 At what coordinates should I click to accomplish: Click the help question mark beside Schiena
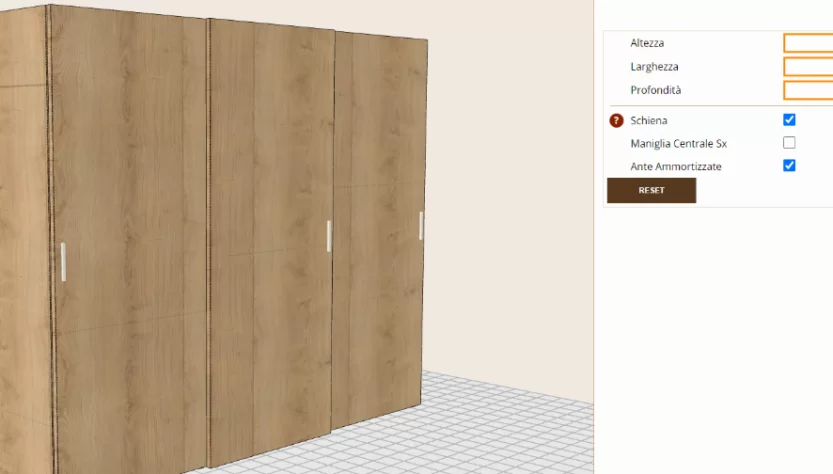click(x=616, y=121)
